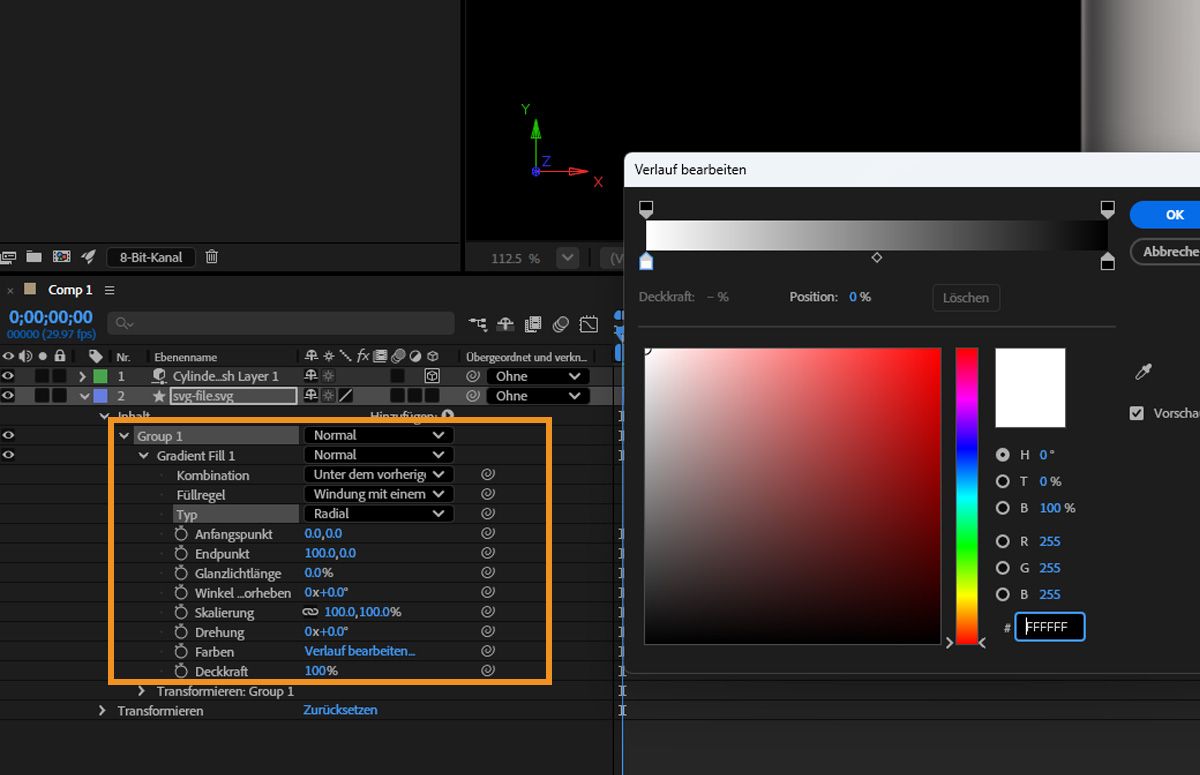Click the motion blur icon in timeline header
The width and height of the screenshot is (1200, 775).
561,324
